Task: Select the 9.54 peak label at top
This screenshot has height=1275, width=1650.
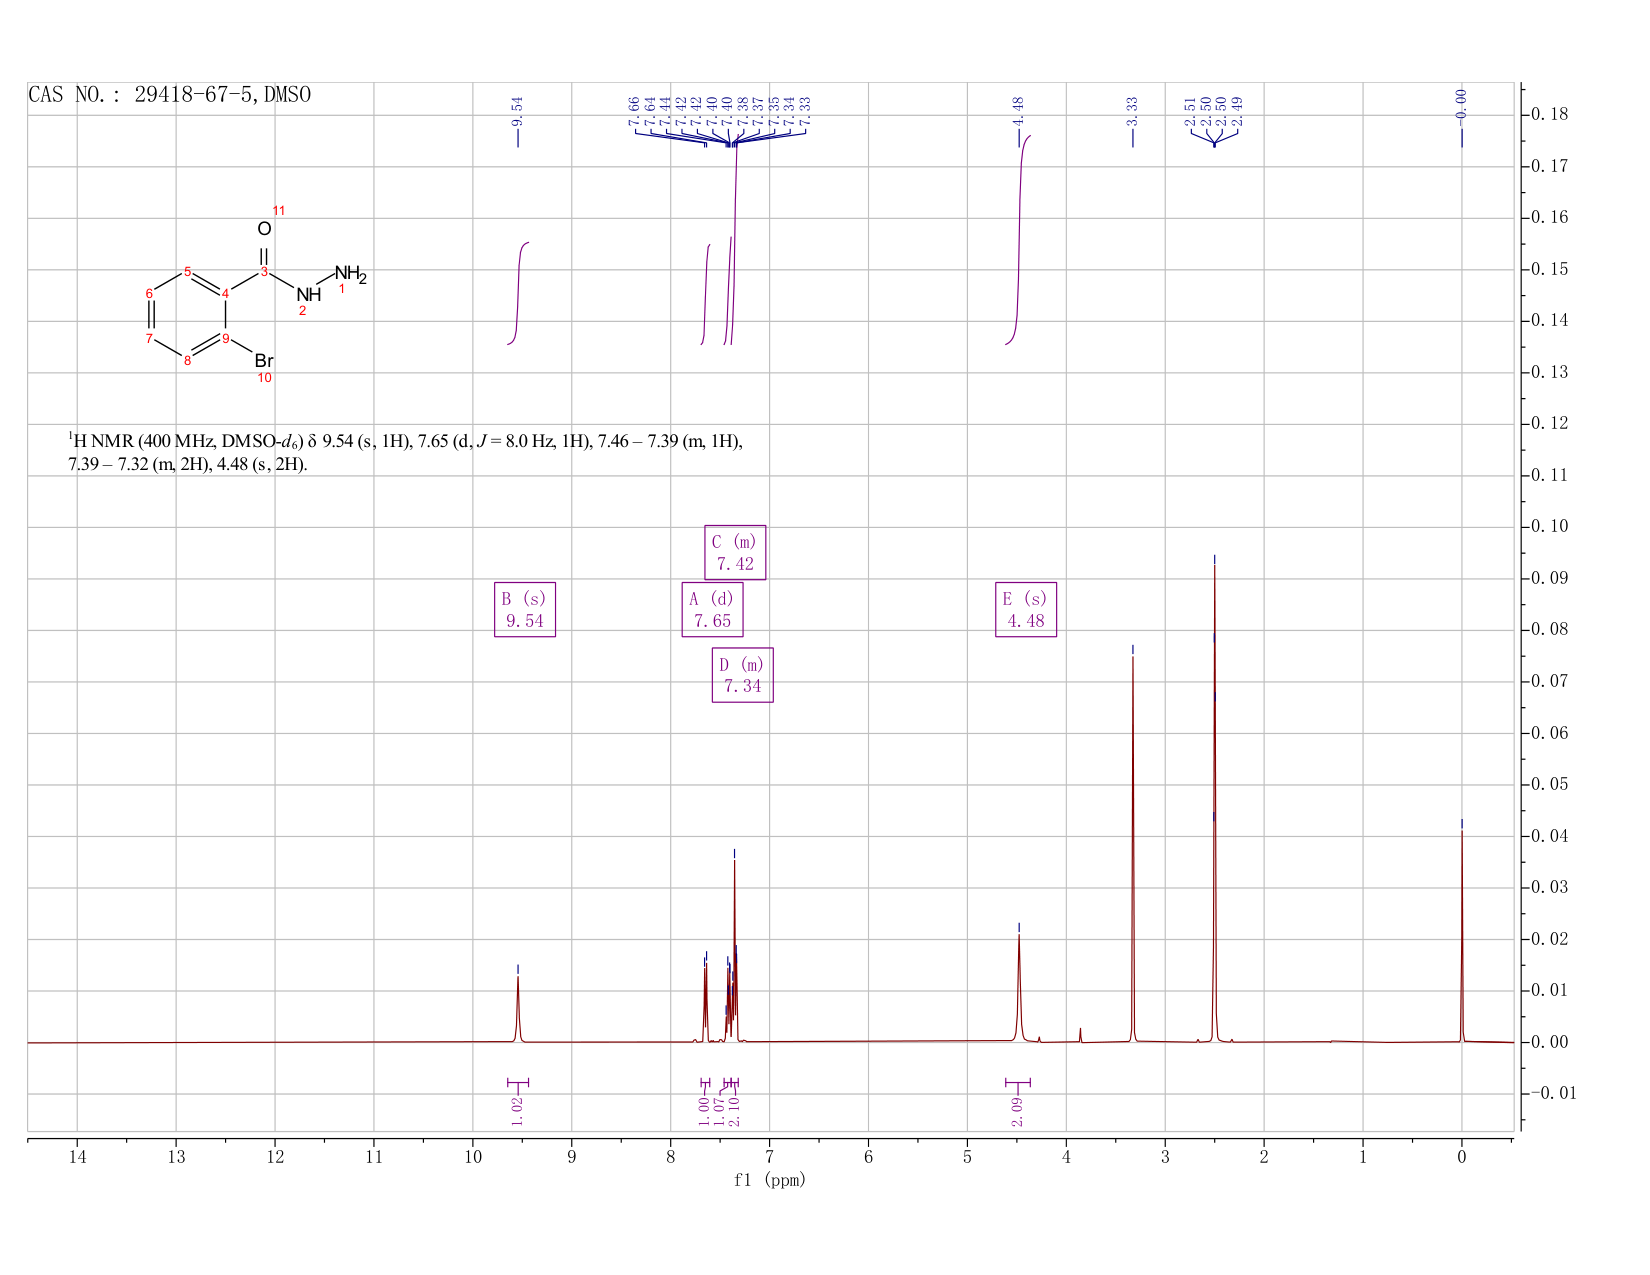Action: click(x=517, y=111)
